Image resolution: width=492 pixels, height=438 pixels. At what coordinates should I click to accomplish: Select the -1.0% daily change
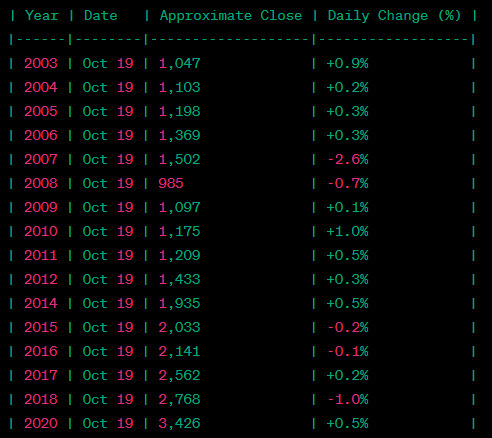coord(348,399)
